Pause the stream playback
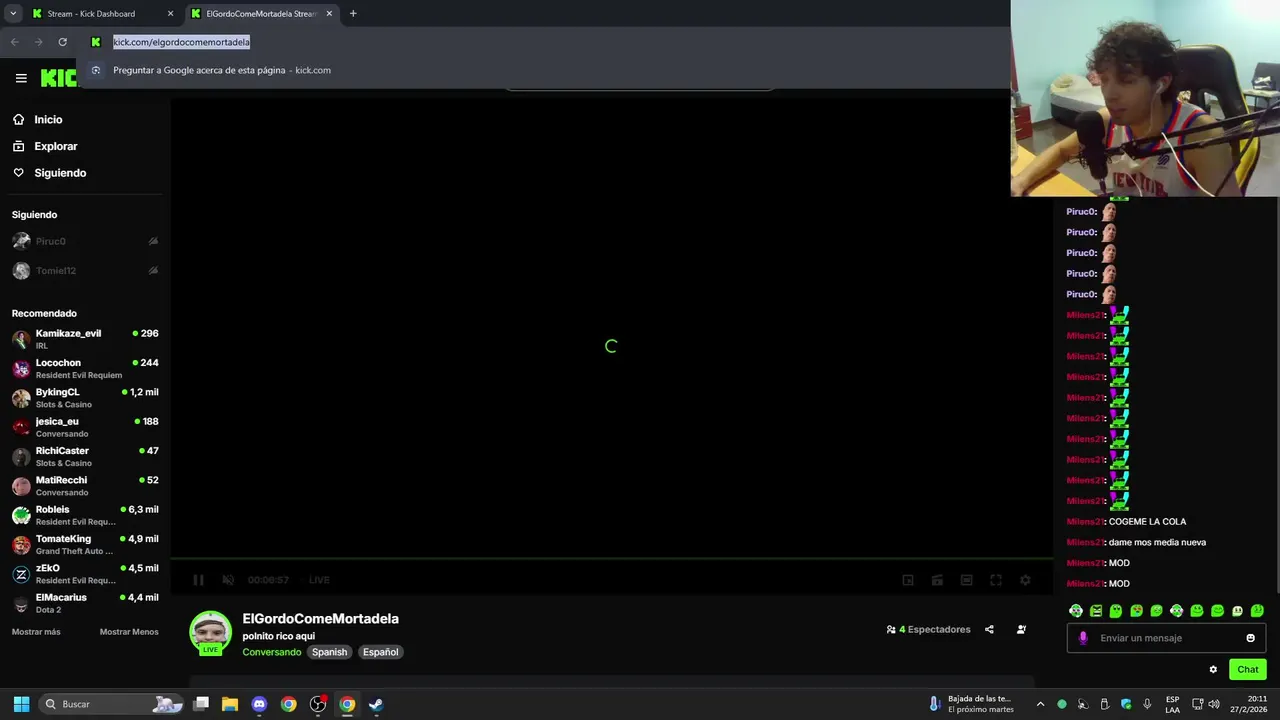The width and height of the screenshot is (1280, 720). 198,580
